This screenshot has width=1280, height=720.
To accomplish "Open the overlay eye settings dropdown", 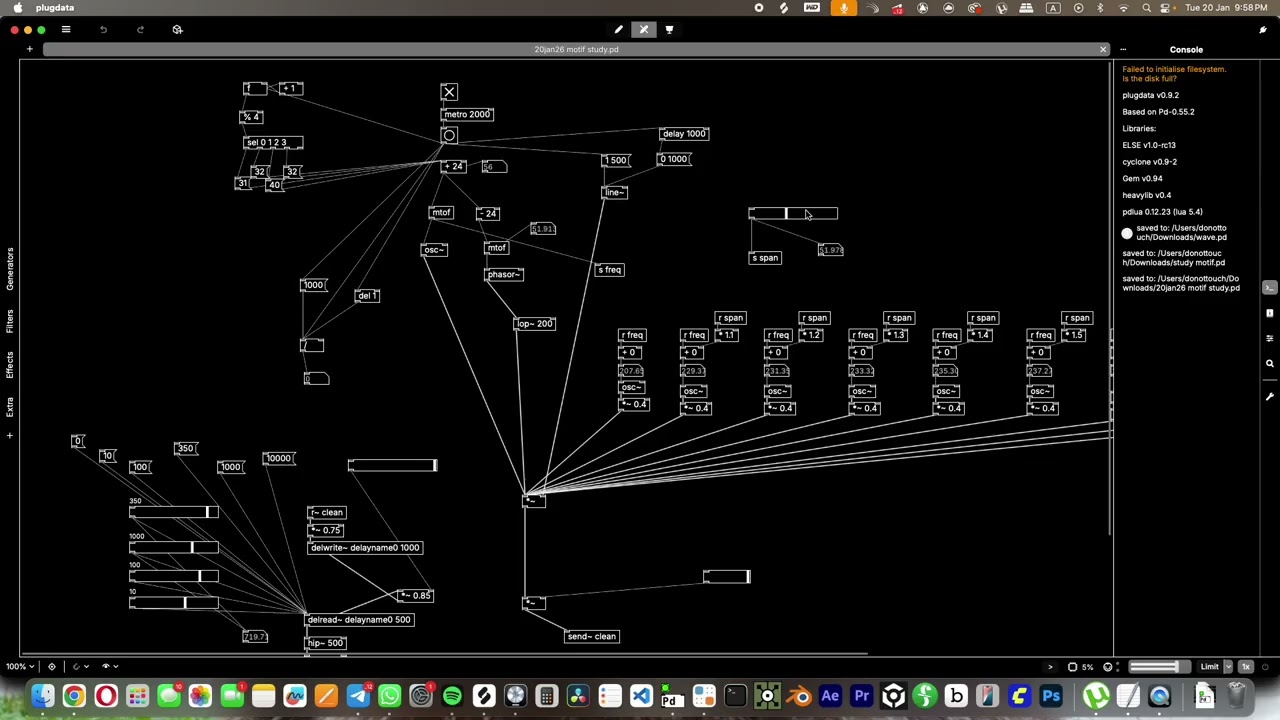I will tap(108, 667).
